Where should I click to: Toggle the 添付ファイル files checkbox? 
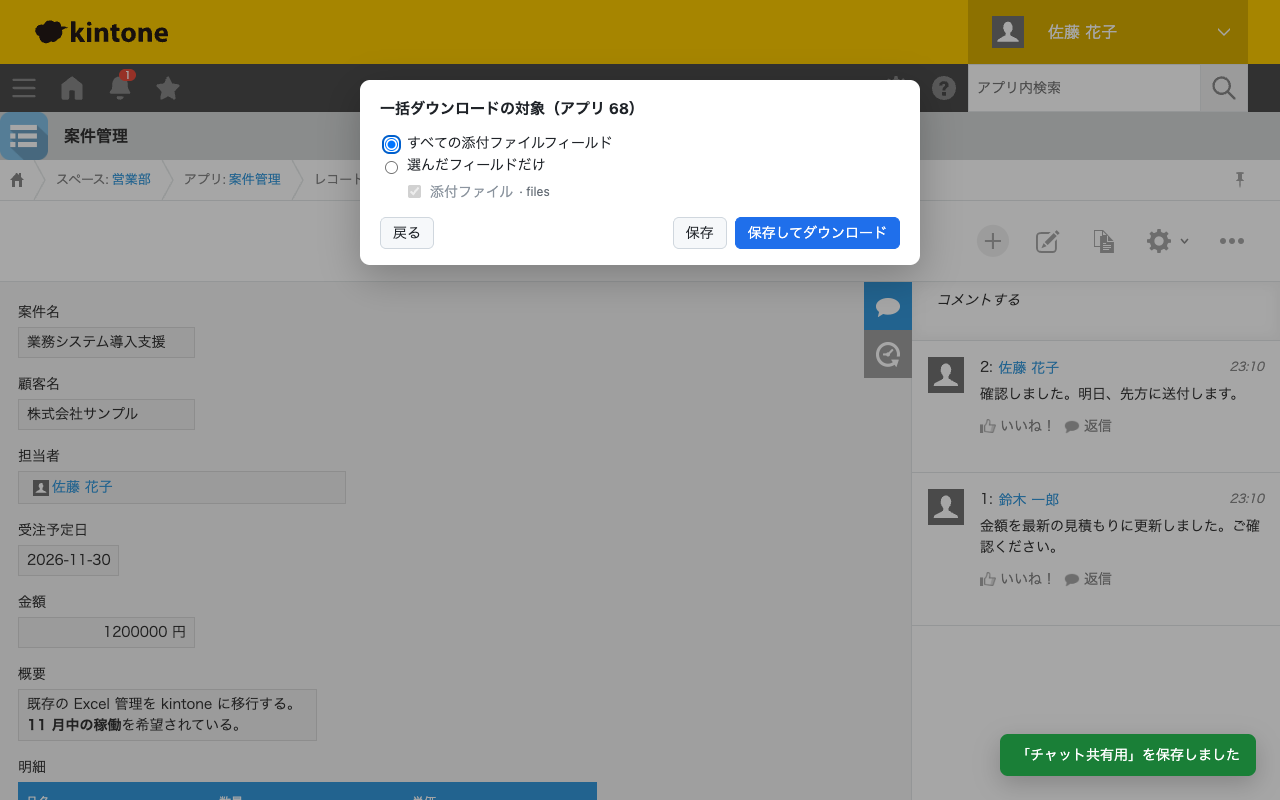tap(414, 191)
